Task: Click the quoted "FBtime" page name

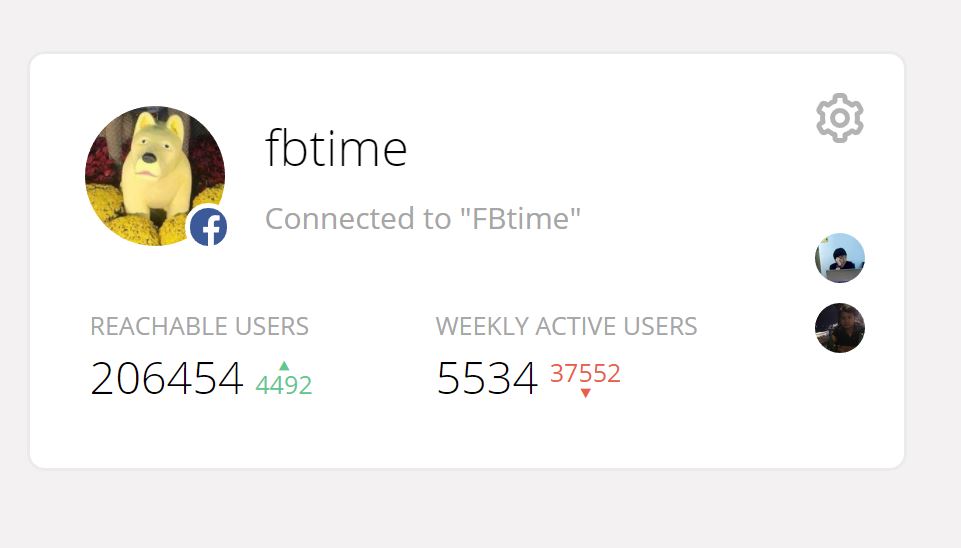Action: coord(520,217)
